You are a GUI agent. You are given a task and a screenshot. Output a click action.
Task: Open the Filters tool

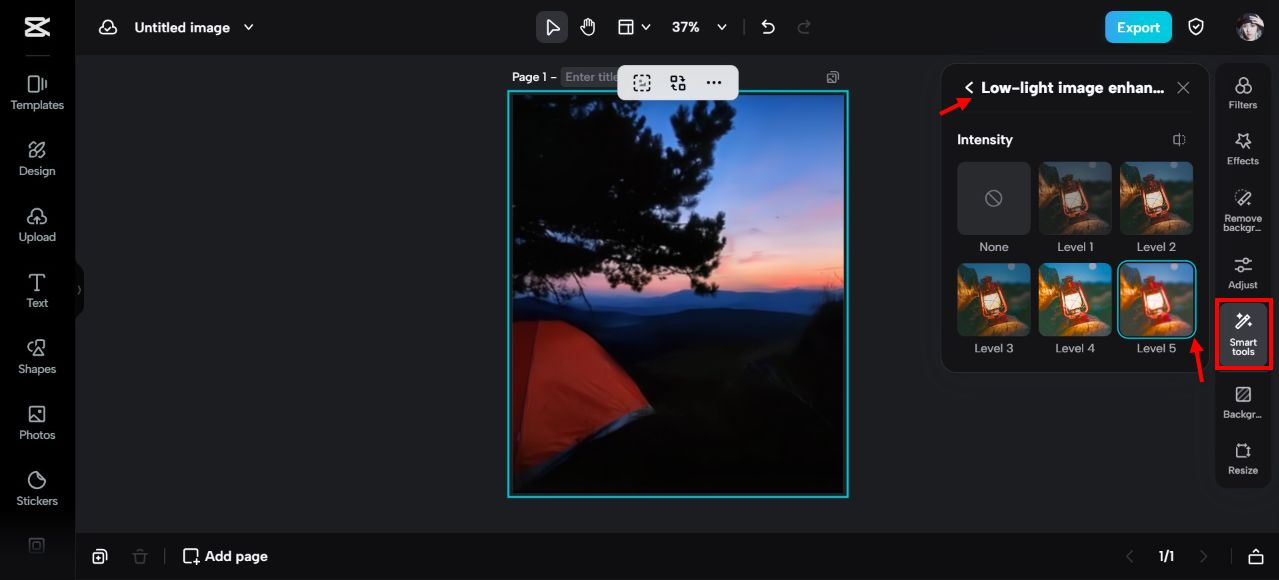(1243, 93)
